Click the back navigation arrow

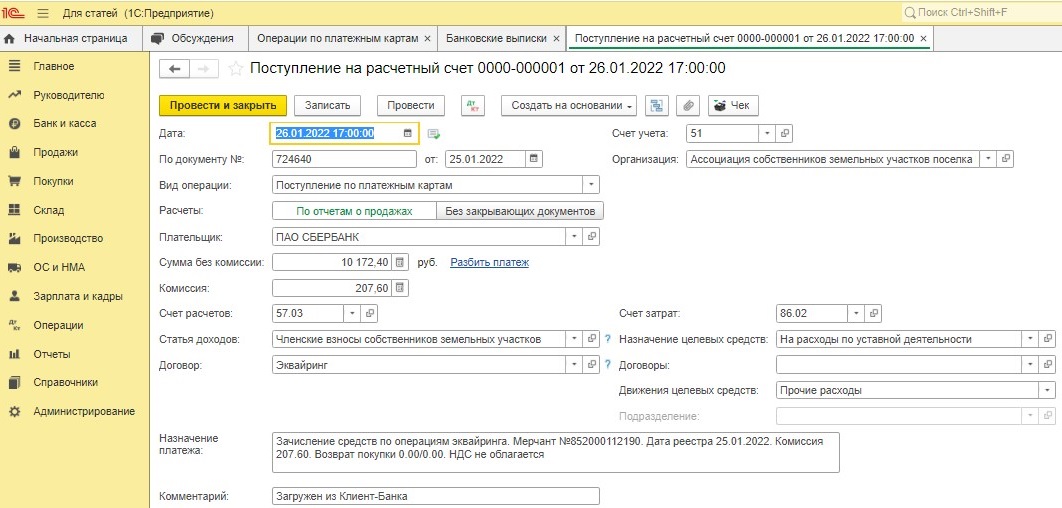[174, 68]
